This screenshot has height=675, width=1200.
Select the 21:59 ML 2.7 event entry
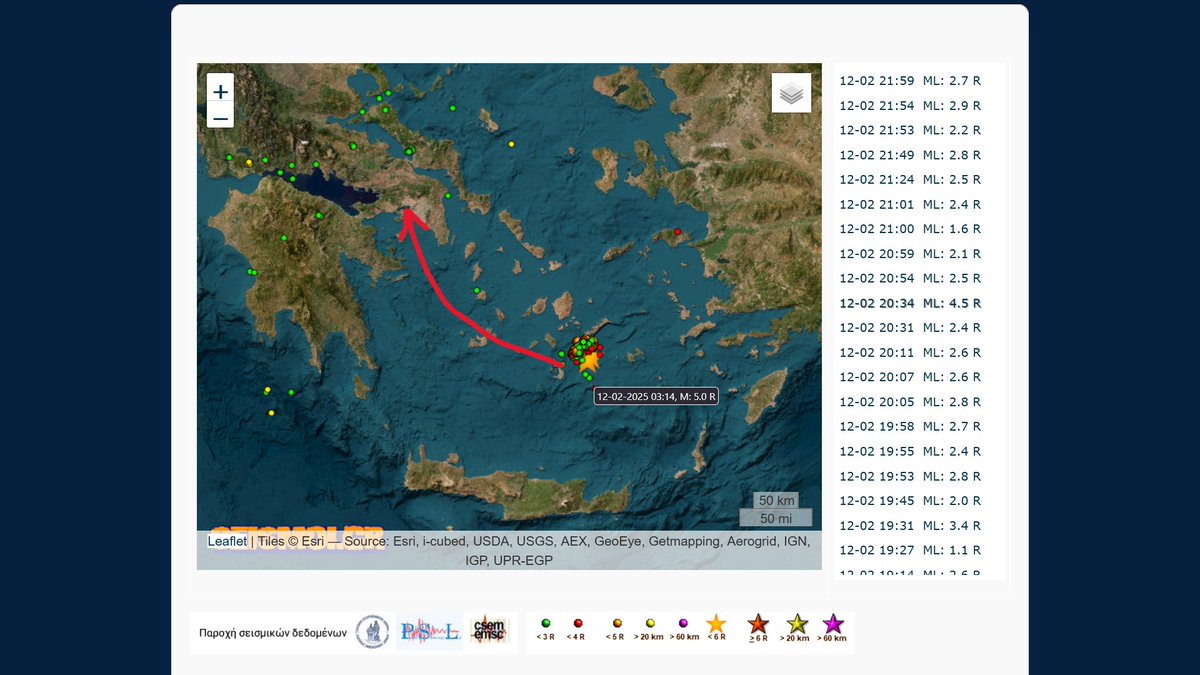(910, 80)
